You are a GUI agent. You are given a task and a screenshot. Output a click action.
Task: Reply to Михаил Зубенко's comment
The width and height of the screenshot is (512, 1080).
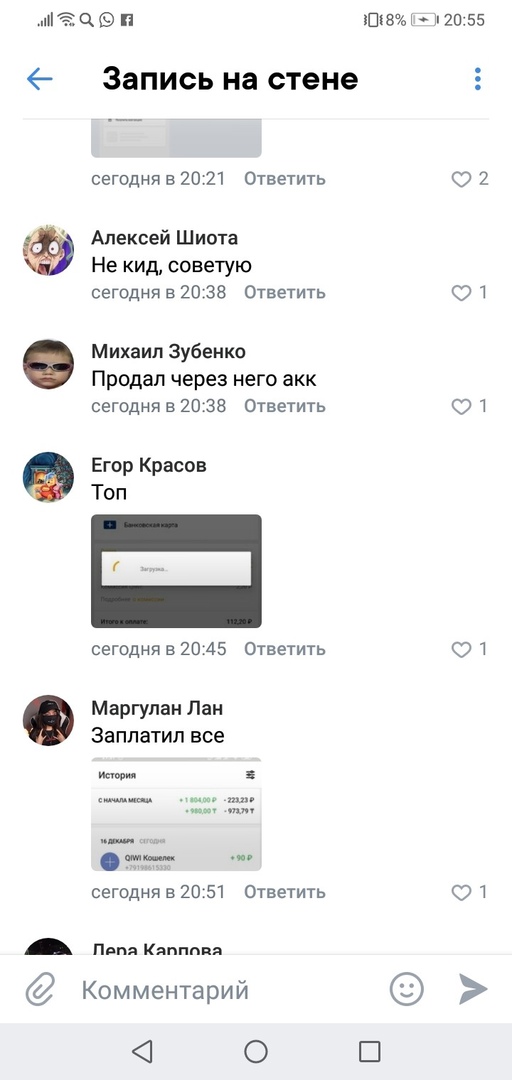coord(285,406)
